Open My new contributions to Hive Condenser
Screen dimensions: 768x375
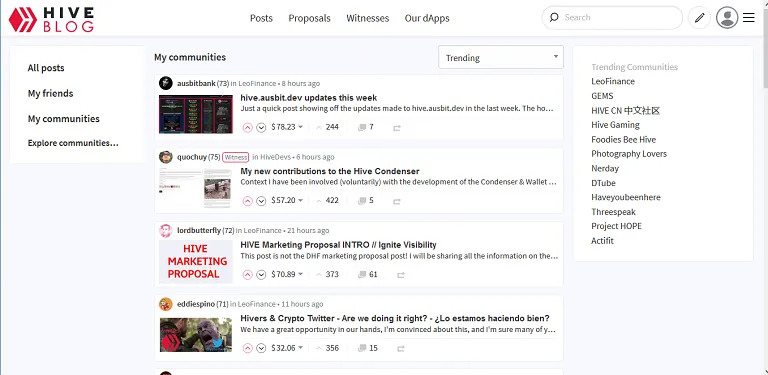[x=330, y=171]
